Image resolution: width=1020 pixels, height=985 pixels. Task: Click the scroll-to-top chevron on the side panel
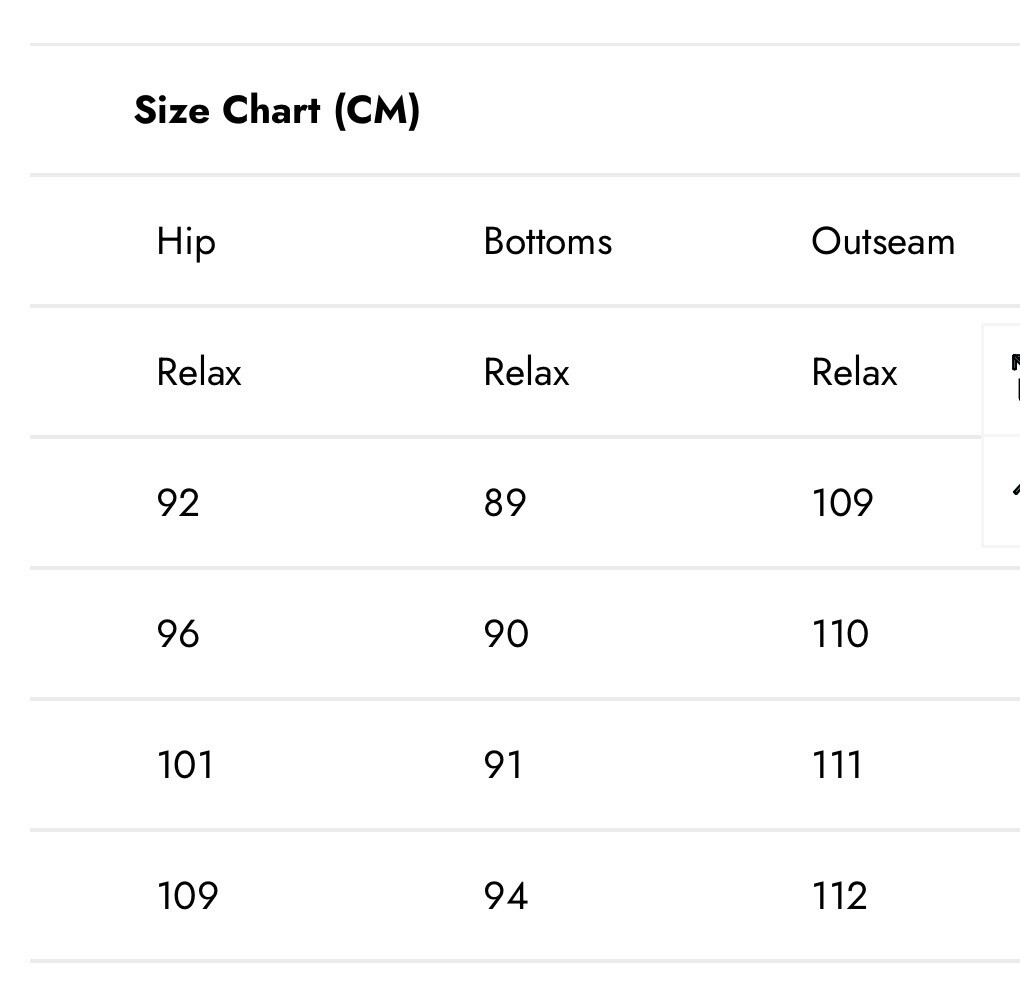coord(1015,489)
